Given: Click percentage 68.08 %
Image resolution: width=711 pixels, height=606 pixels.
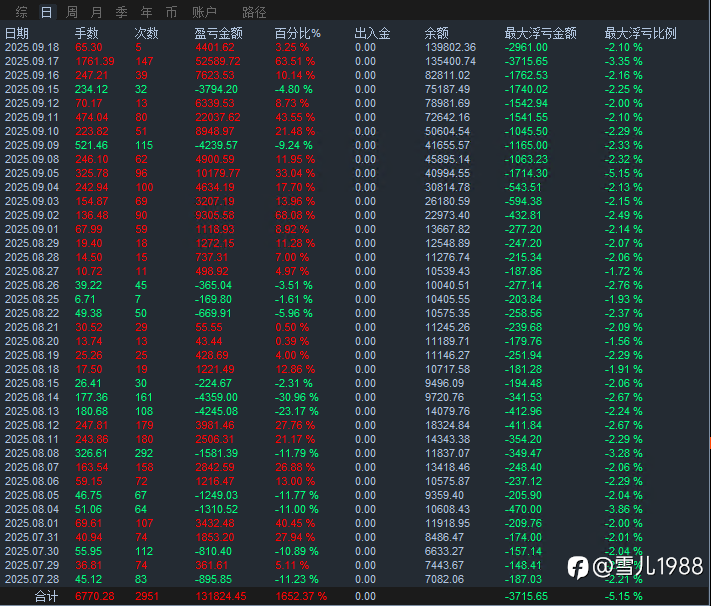Looking at the screenshot, I should coord(295,215).
